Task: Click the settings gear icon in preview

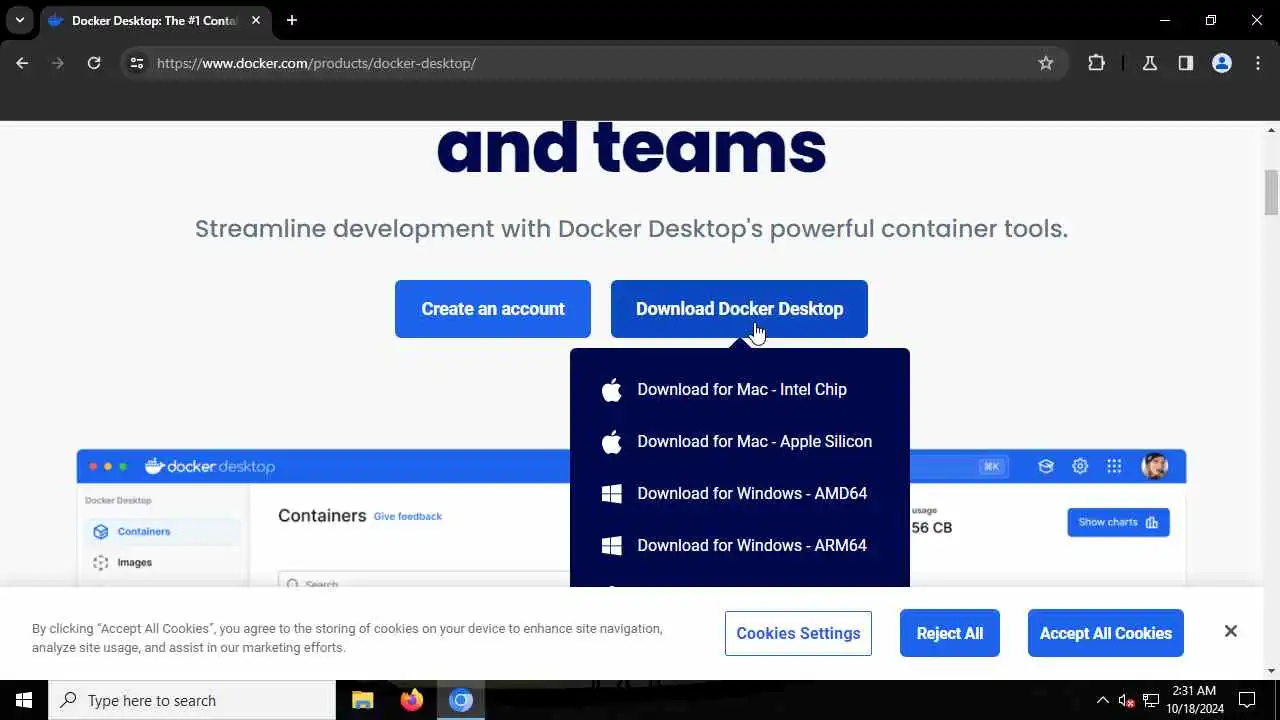Action: 1080,466
